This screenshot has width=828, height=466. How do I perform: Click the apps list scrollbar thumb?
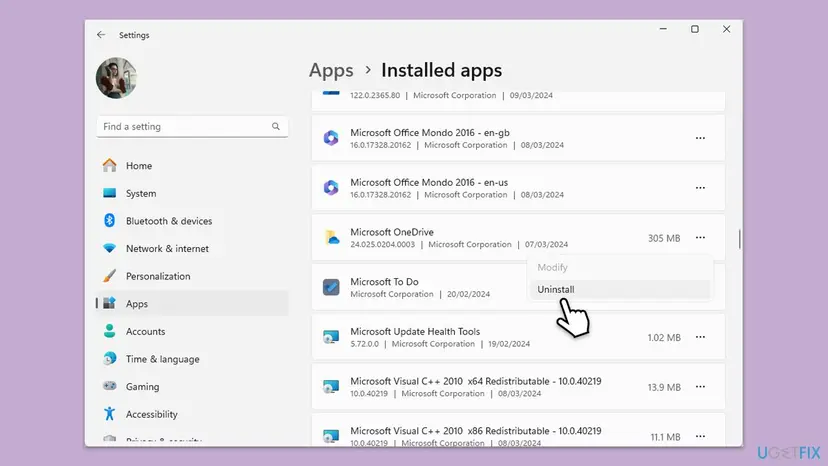739,239
